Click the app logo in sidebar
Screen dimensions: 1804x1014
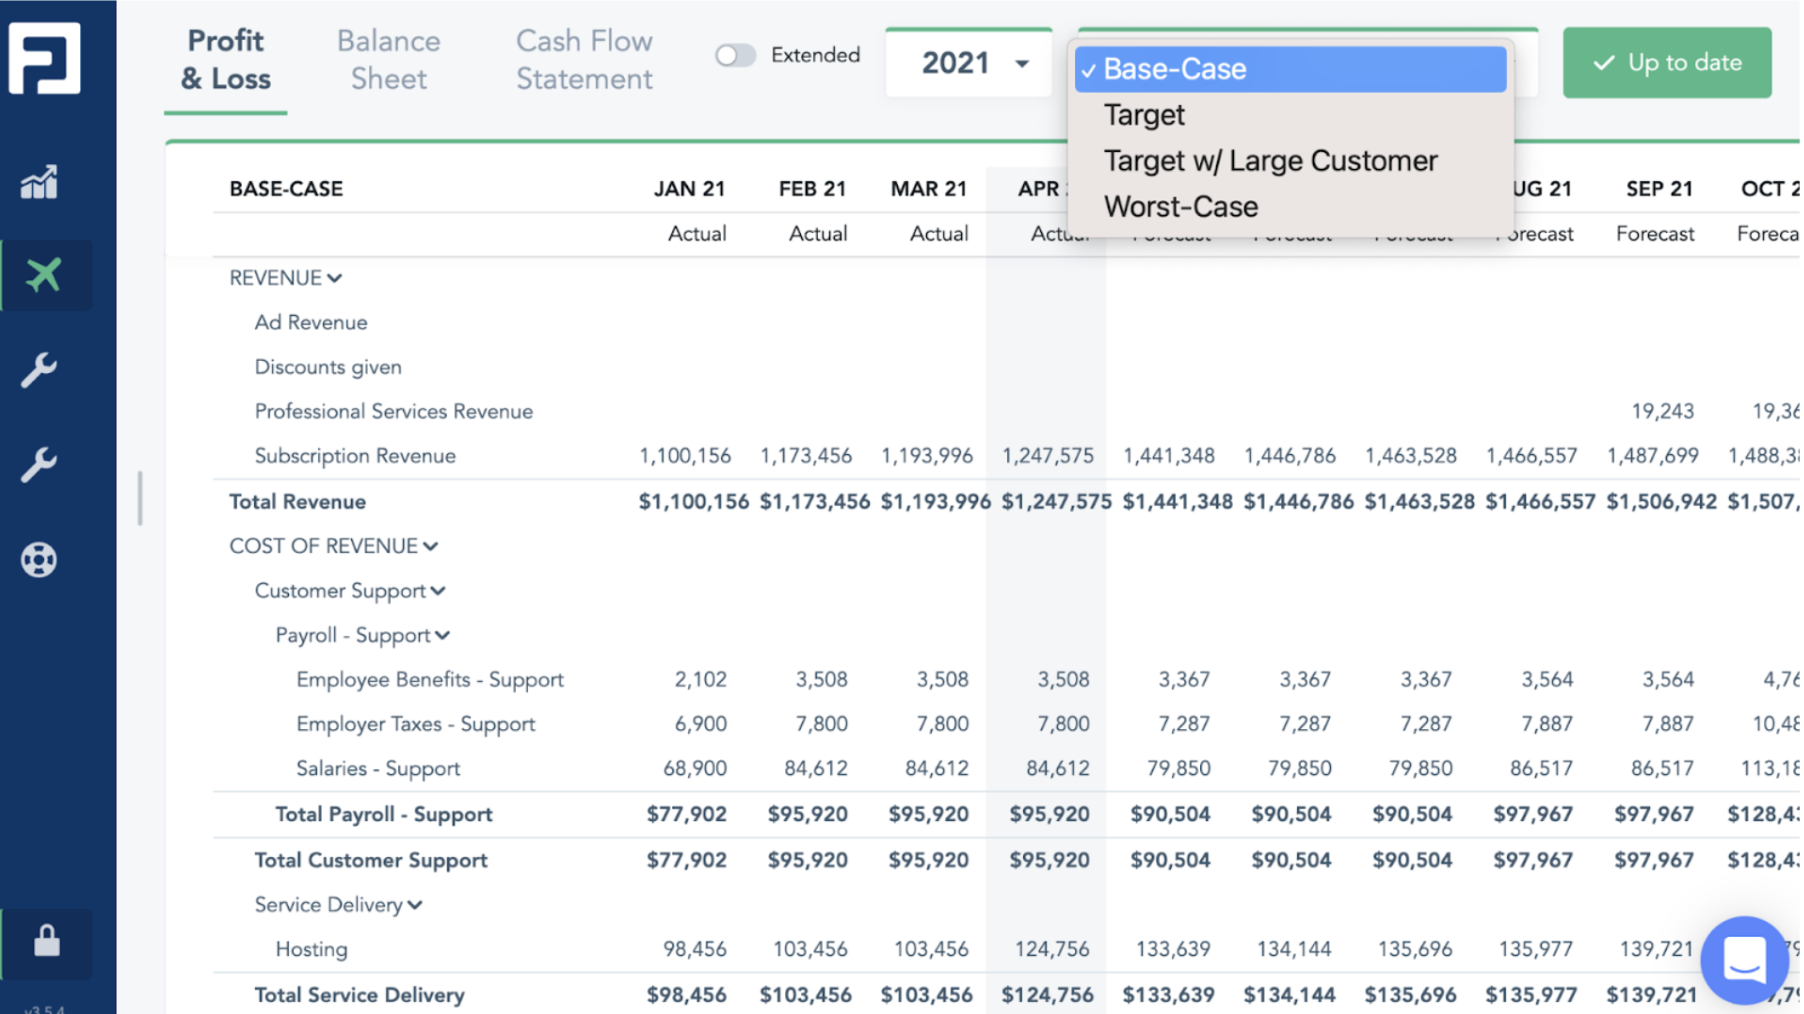tap(44, 59)
